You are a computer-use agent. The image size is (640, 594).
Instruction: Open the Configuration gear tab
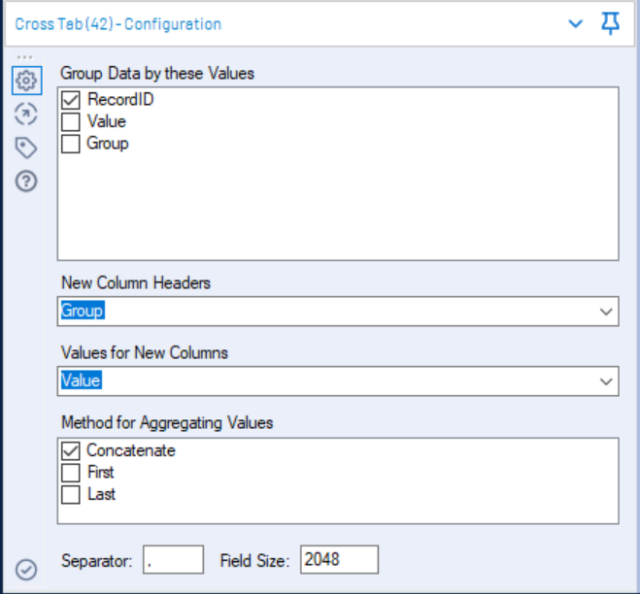(27, 80)
